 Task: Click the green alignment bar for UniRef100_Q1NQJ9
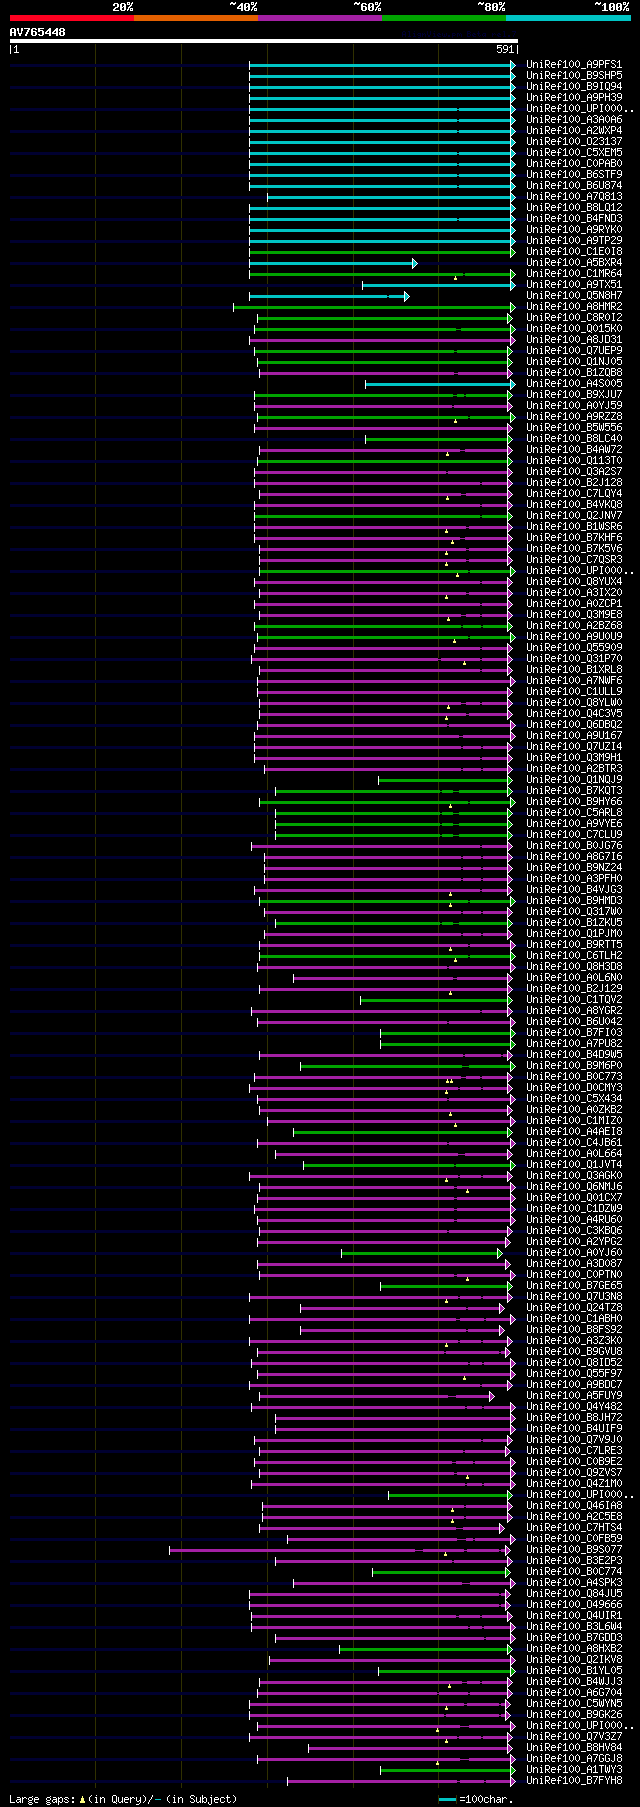(445, 780)
